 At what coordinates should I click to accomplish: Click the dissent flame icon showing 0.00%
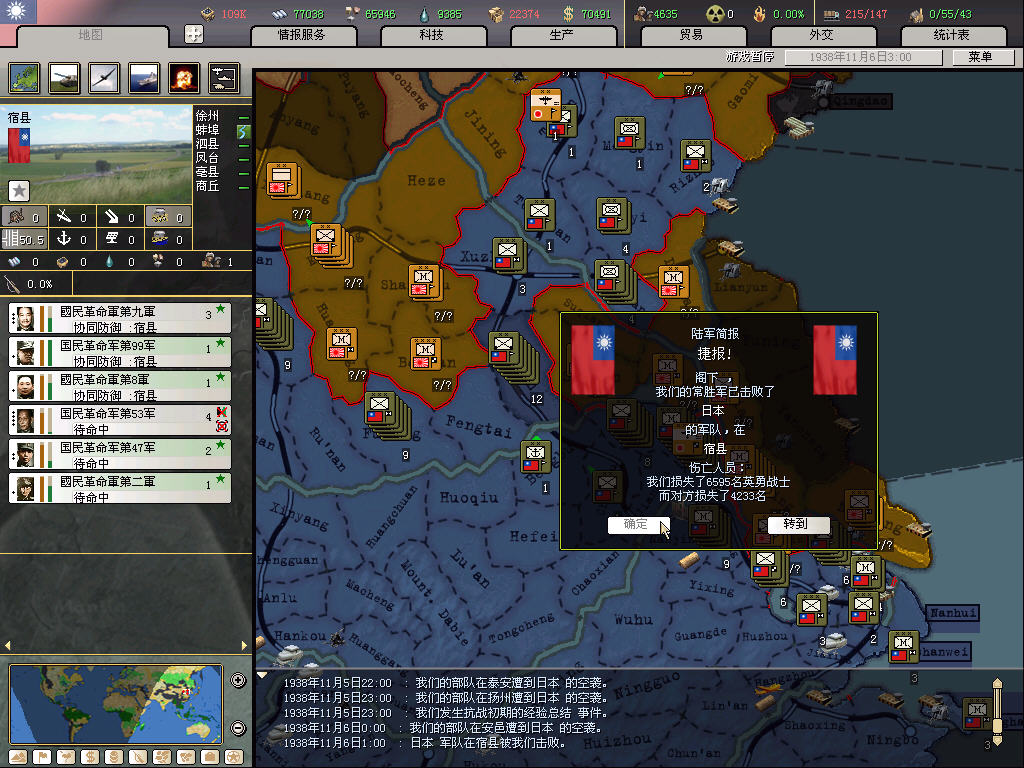[x=760, y=14]
